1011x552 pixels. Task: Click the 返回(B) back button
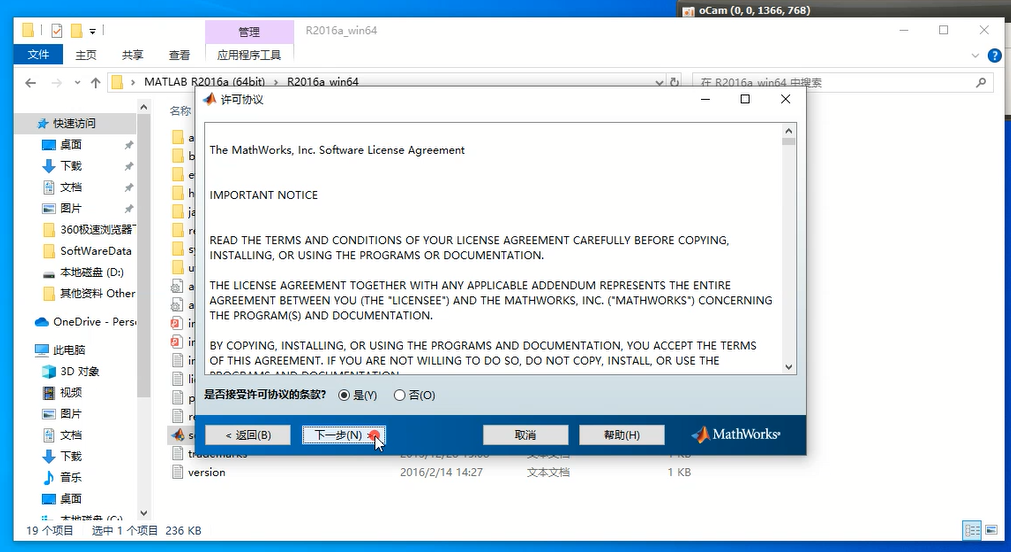248,435
